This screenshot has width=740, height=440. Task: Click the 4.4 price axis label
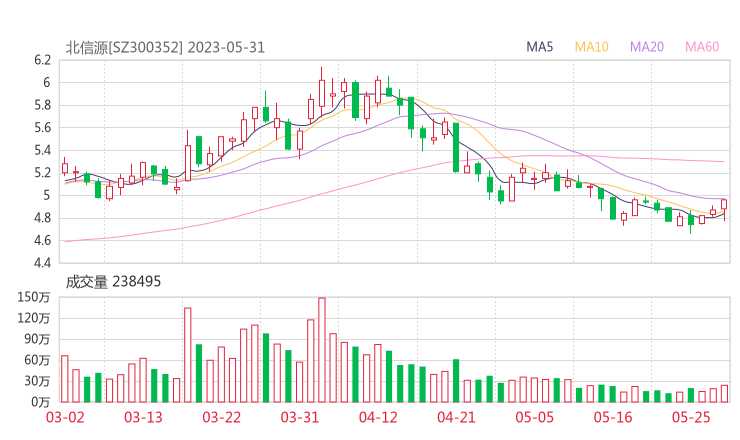[42, 262]
